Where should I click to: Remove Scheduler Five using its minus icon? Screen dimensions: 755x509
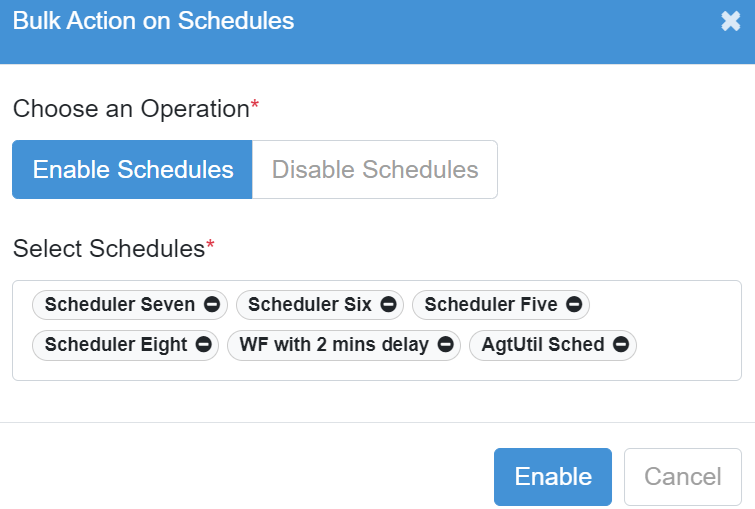(x=574, y=304)
